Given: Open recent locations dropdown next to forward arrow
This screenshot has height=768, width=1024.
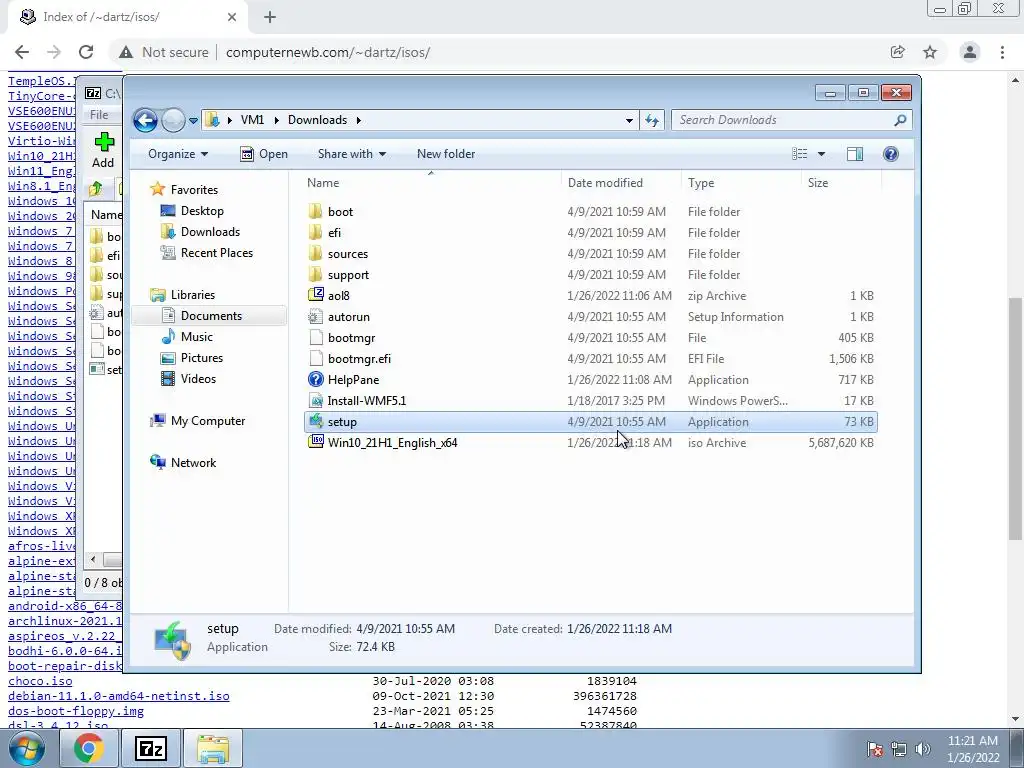Looking at the screenshot, I should [193, 121].
